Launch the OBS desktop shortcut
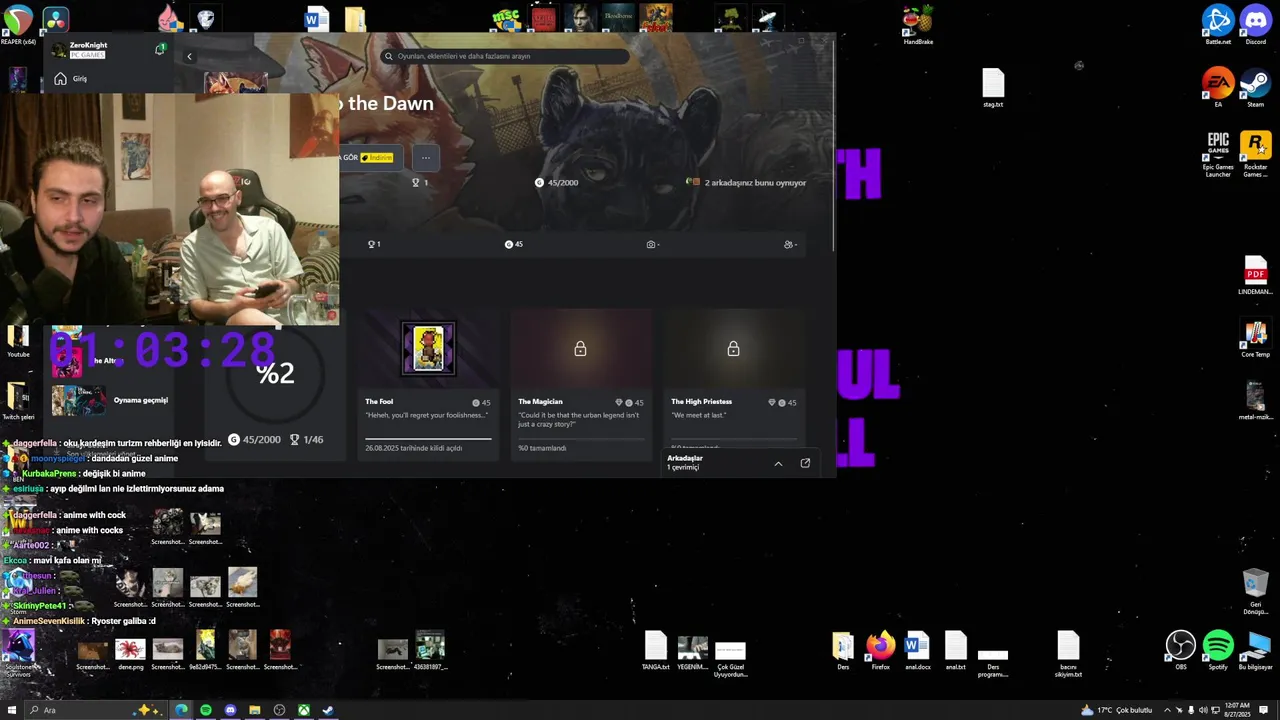The image size is (1280, 720). click(1181, 650)
